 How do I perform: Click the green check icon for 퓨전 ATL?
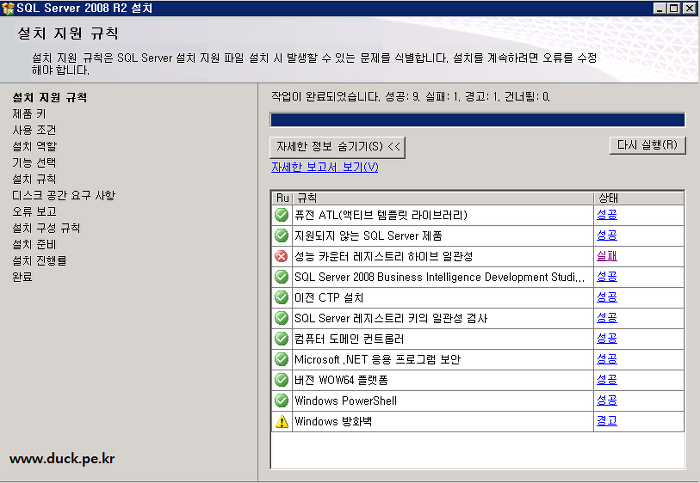(281, 215)
